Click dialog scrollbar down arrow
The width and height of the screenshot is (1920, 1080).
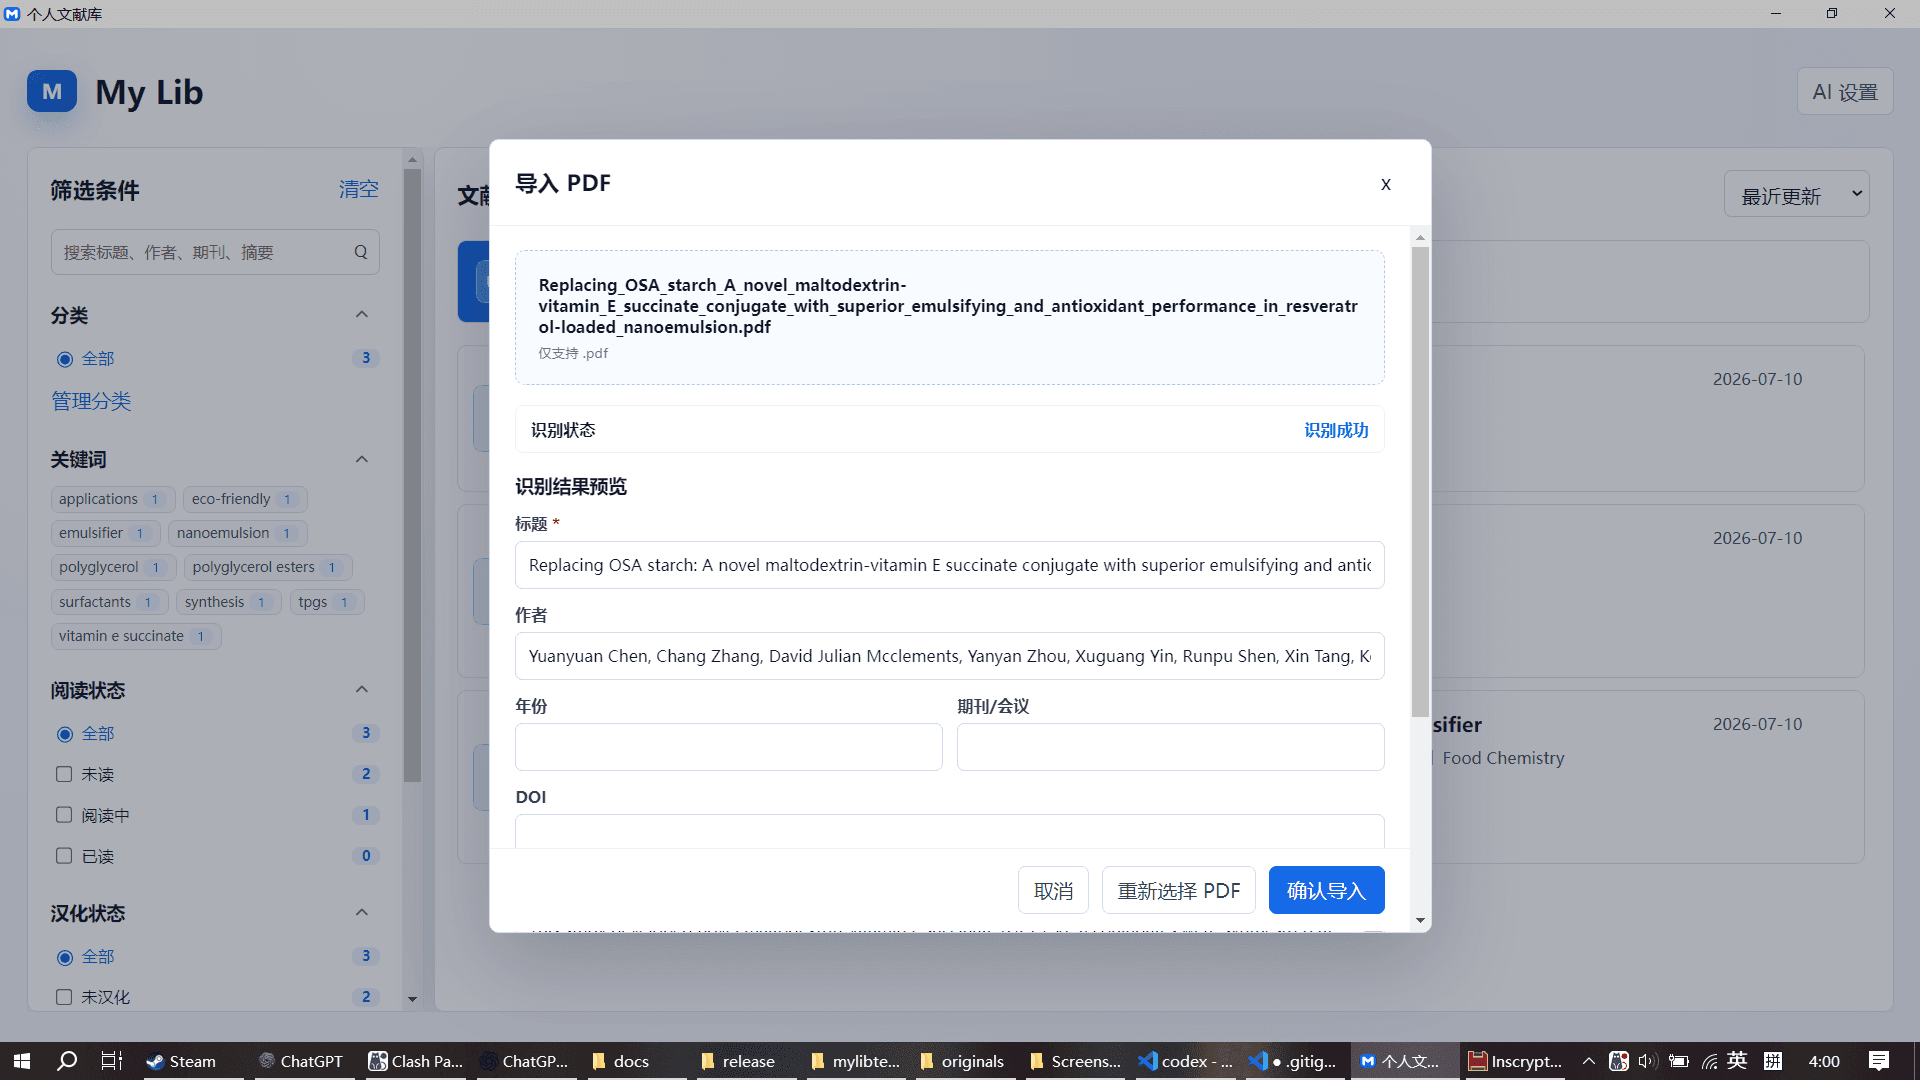1420,920
